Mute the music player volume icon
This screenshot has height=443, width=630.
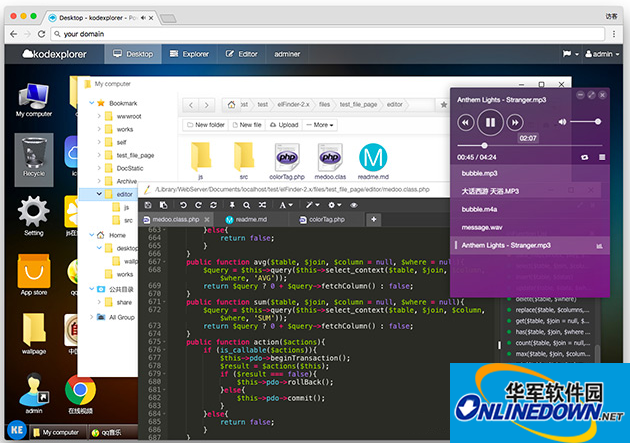coord(562,122)
